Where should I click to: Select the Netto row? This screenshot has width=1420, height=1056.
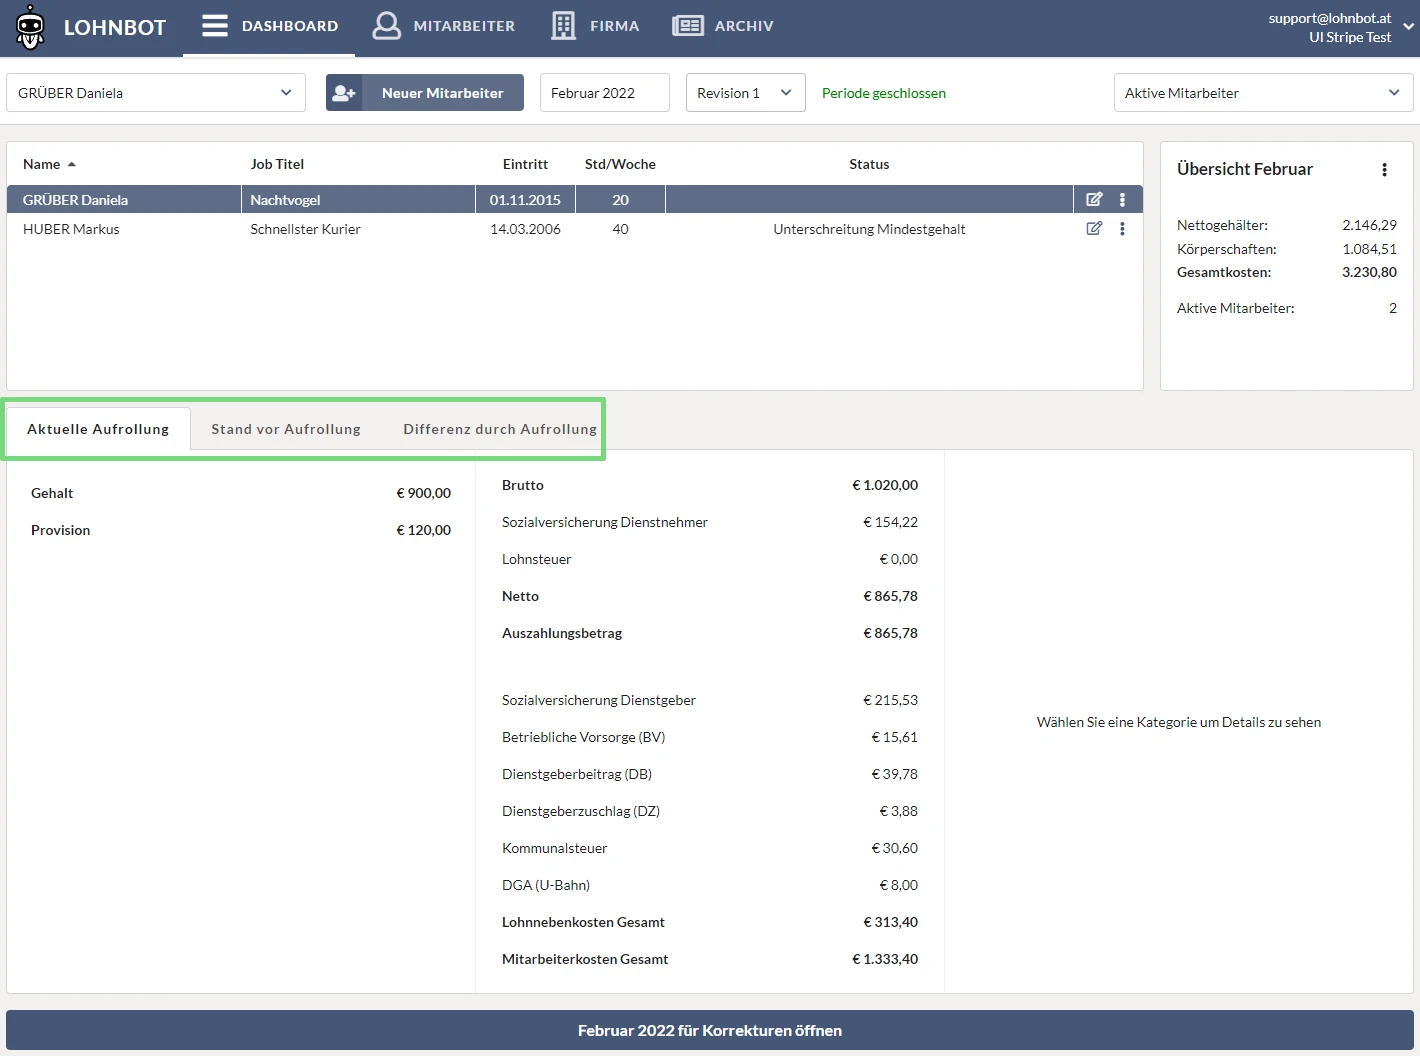tap(710, 596)
